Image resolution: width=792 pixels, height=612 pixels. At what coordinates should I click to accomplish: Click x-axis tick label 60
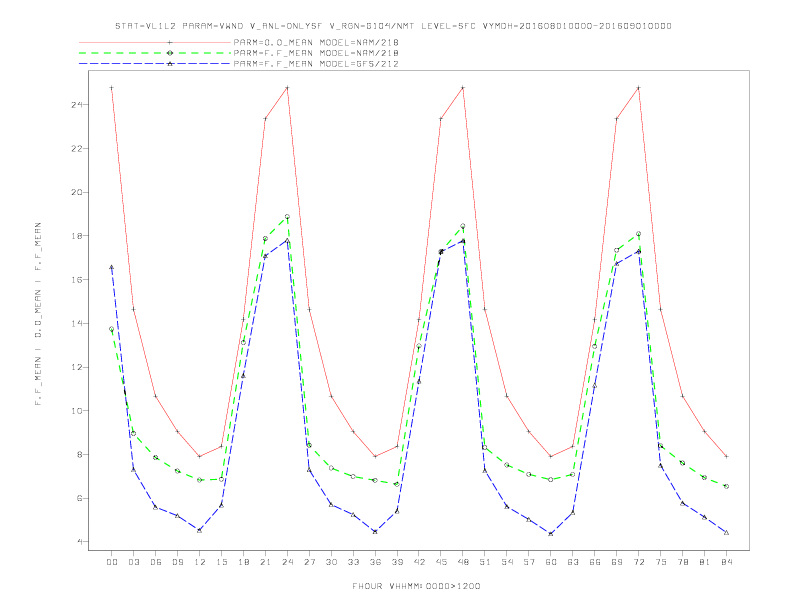tap(551, 562)
